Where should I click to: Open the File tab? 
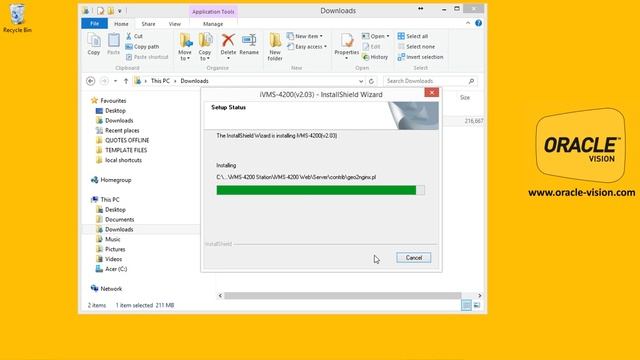(94, 24)
